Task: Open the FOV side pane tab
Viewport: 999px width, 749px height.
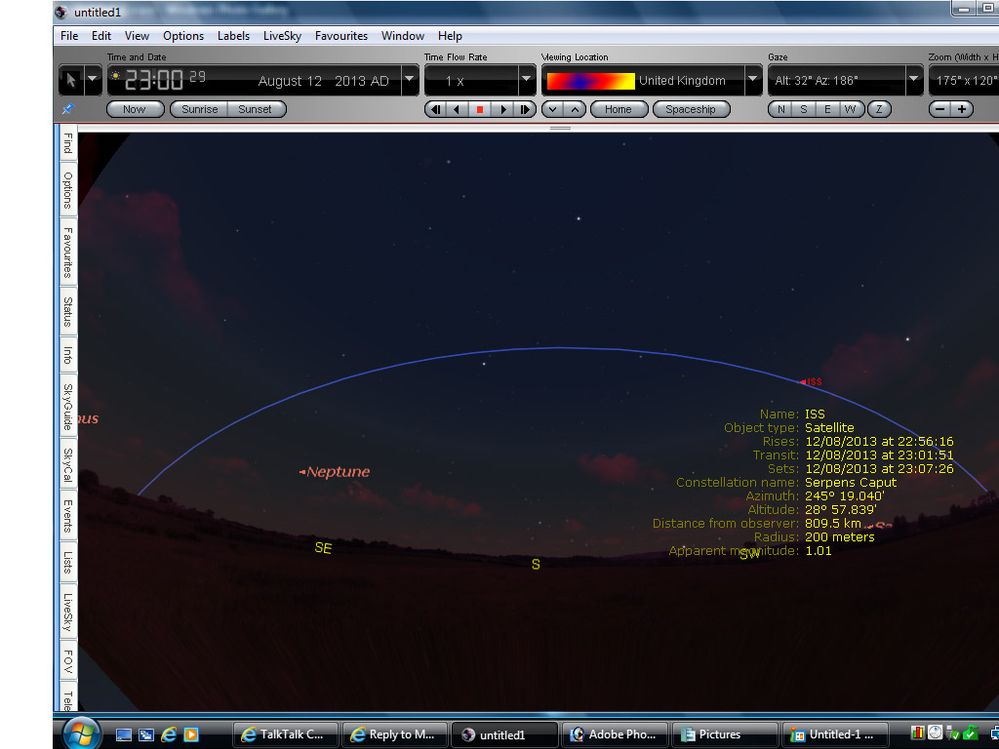Action: 68,662
